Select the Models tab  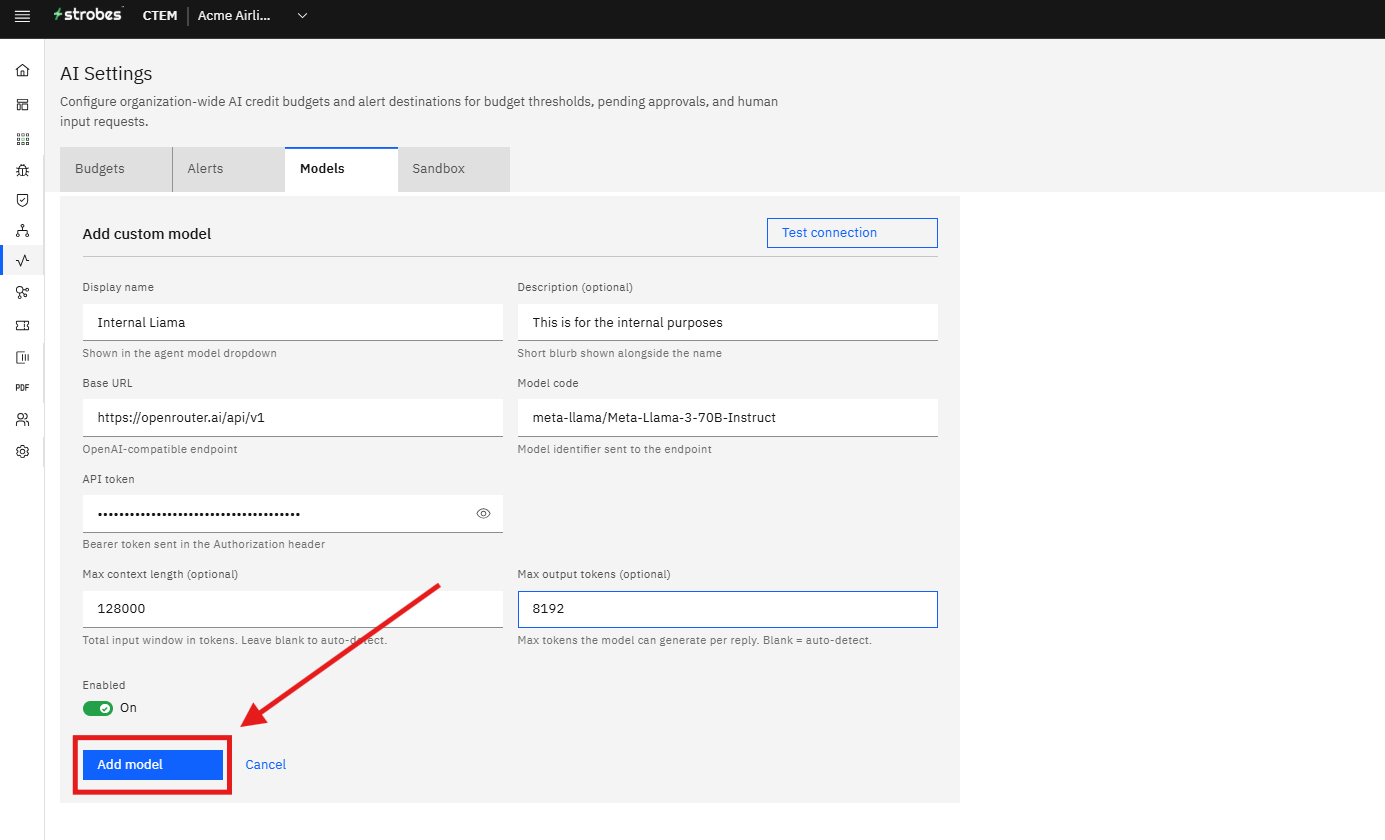click(x=341, y=169)
